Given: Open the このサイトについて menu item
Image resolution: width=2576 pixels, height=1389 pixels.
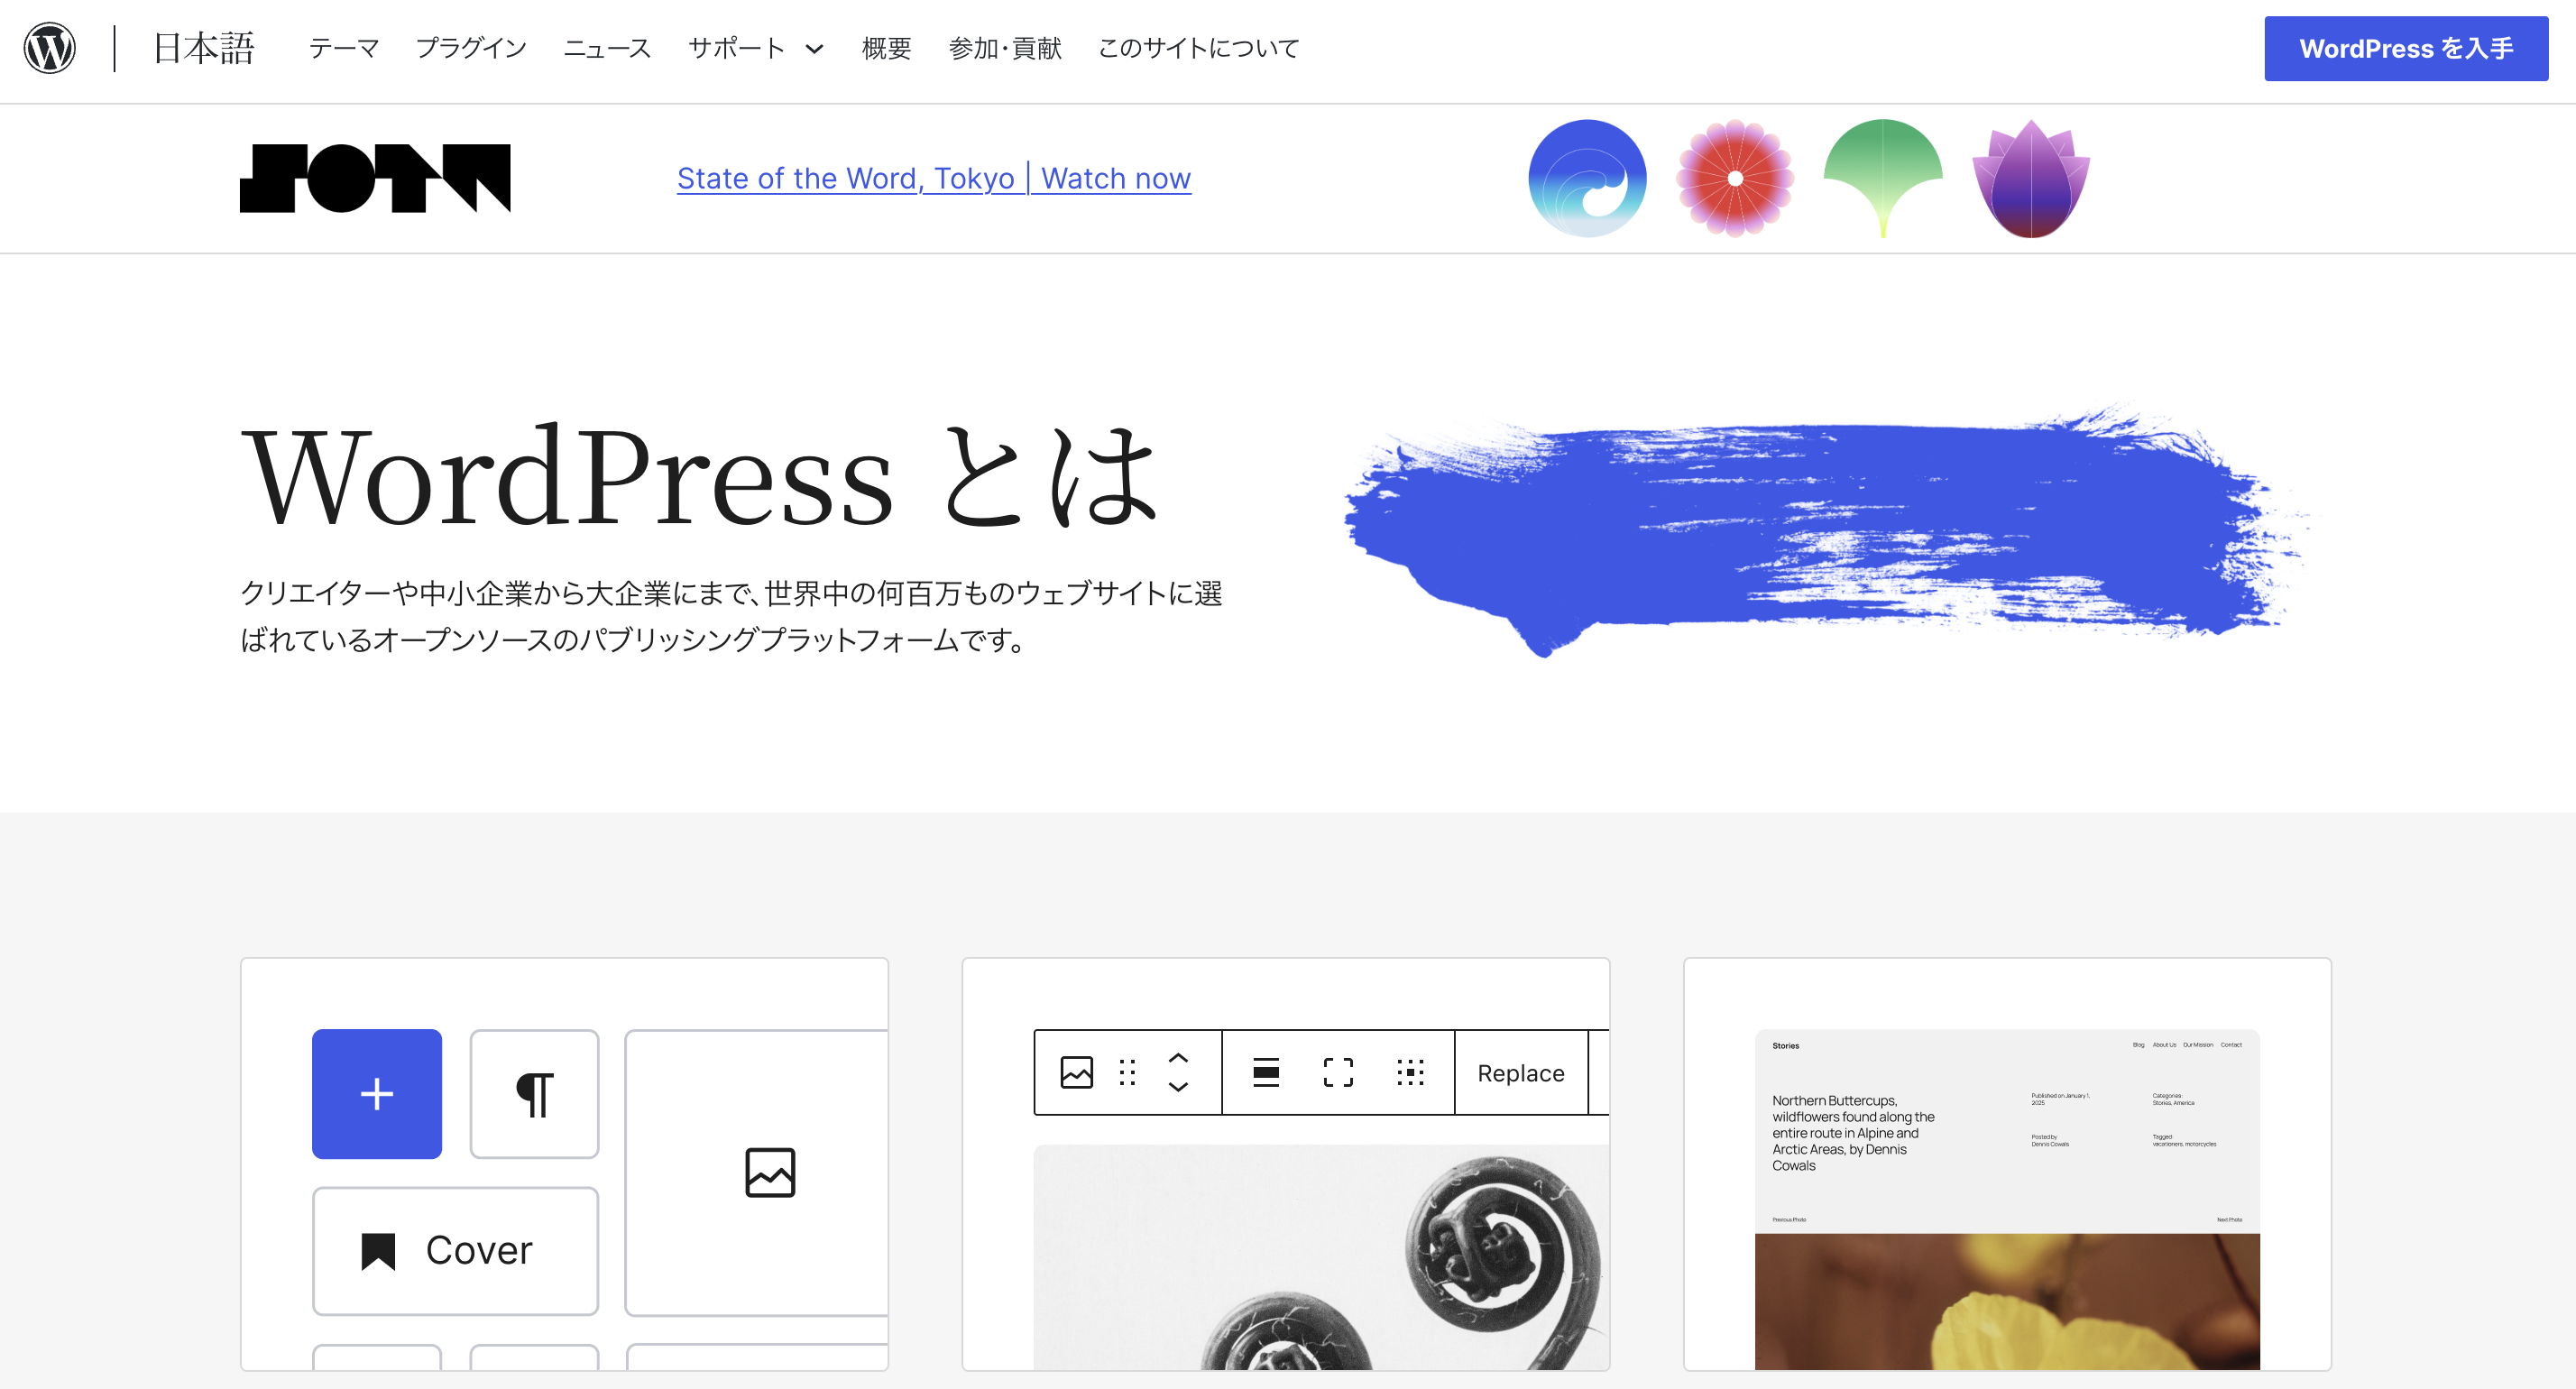Looking at the screenshot, I should pyautogui.click(x=1199, y=48).
